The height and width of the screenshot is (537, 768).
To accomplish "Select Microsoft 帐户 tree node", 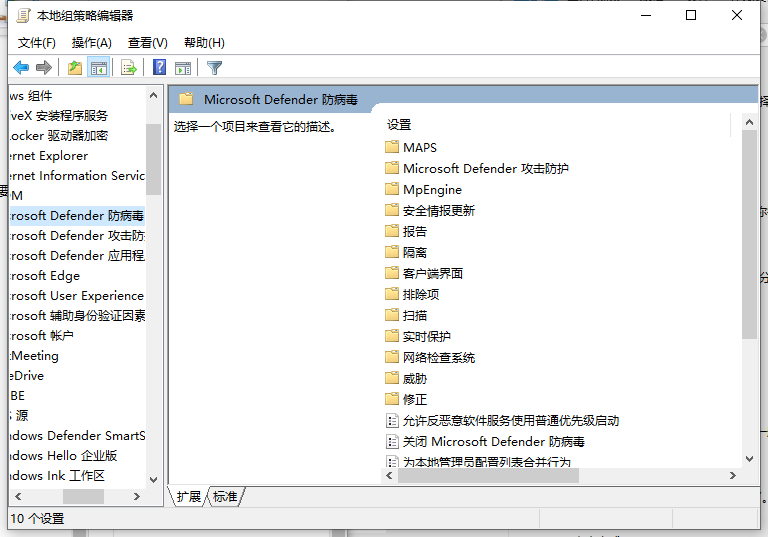I will (x=42, y=336).
